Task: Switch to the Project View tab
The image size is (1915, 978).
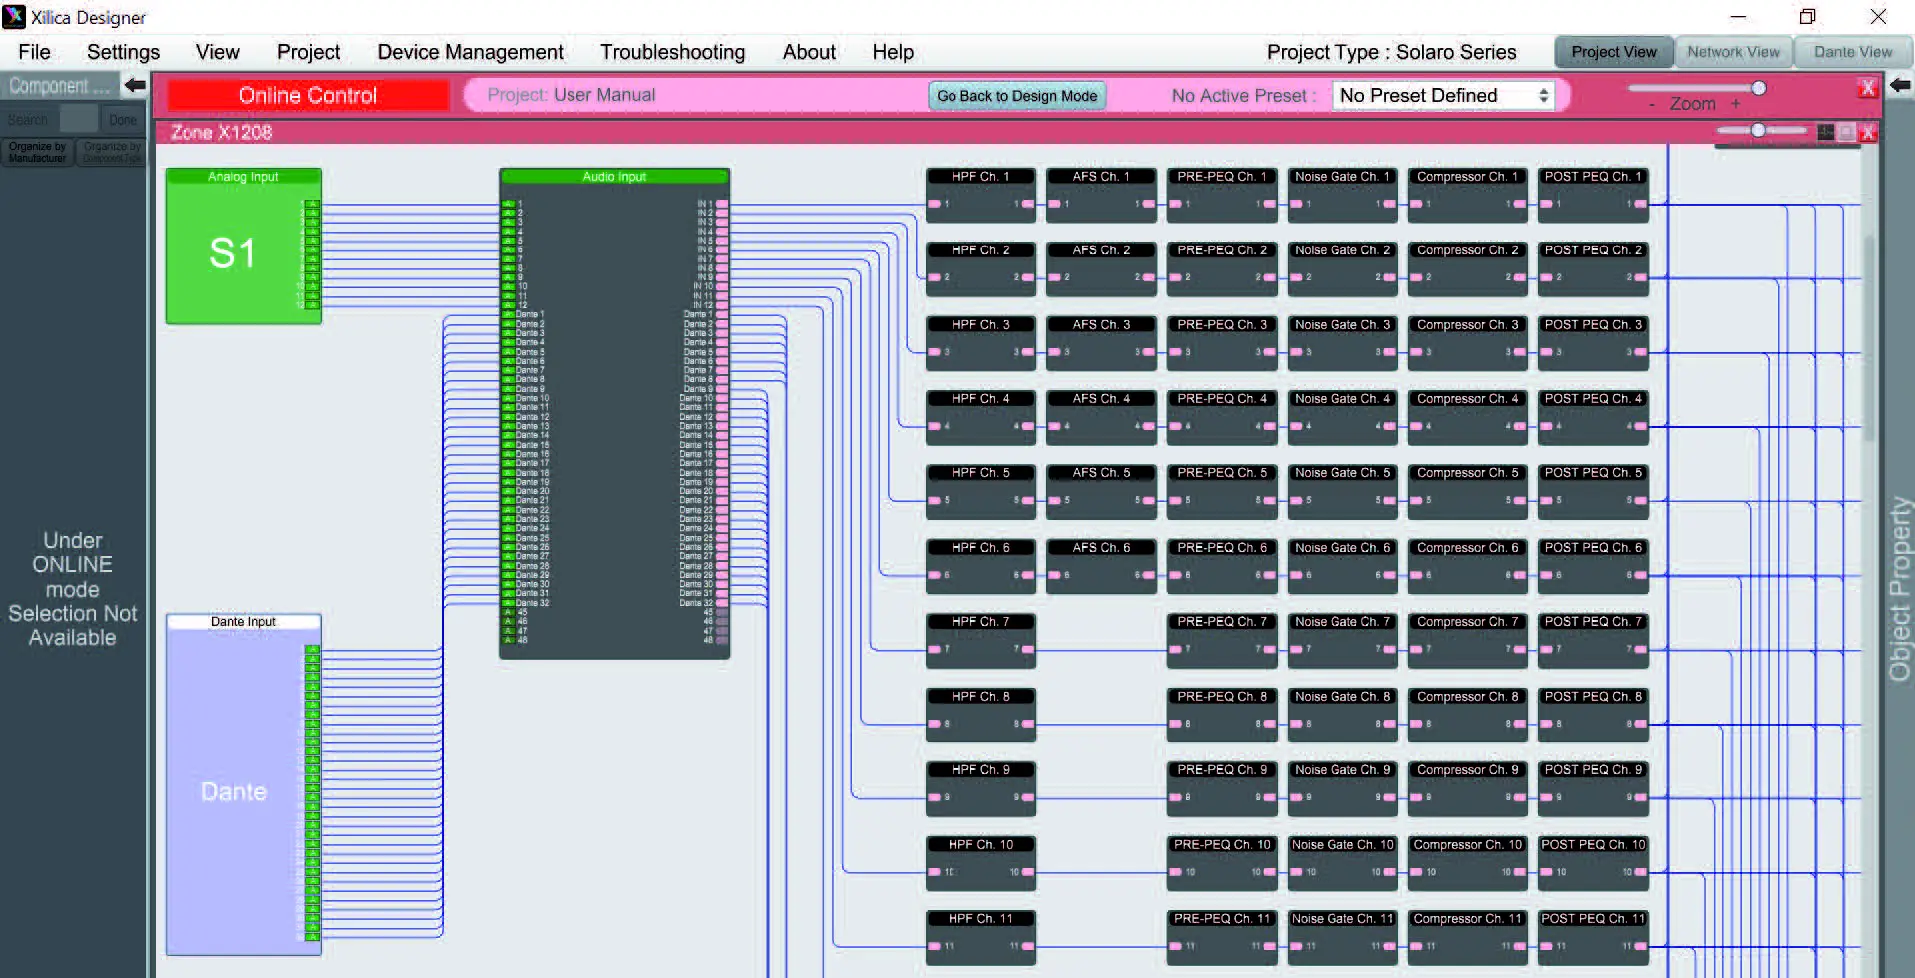Action: click(x=1613, y=52)
